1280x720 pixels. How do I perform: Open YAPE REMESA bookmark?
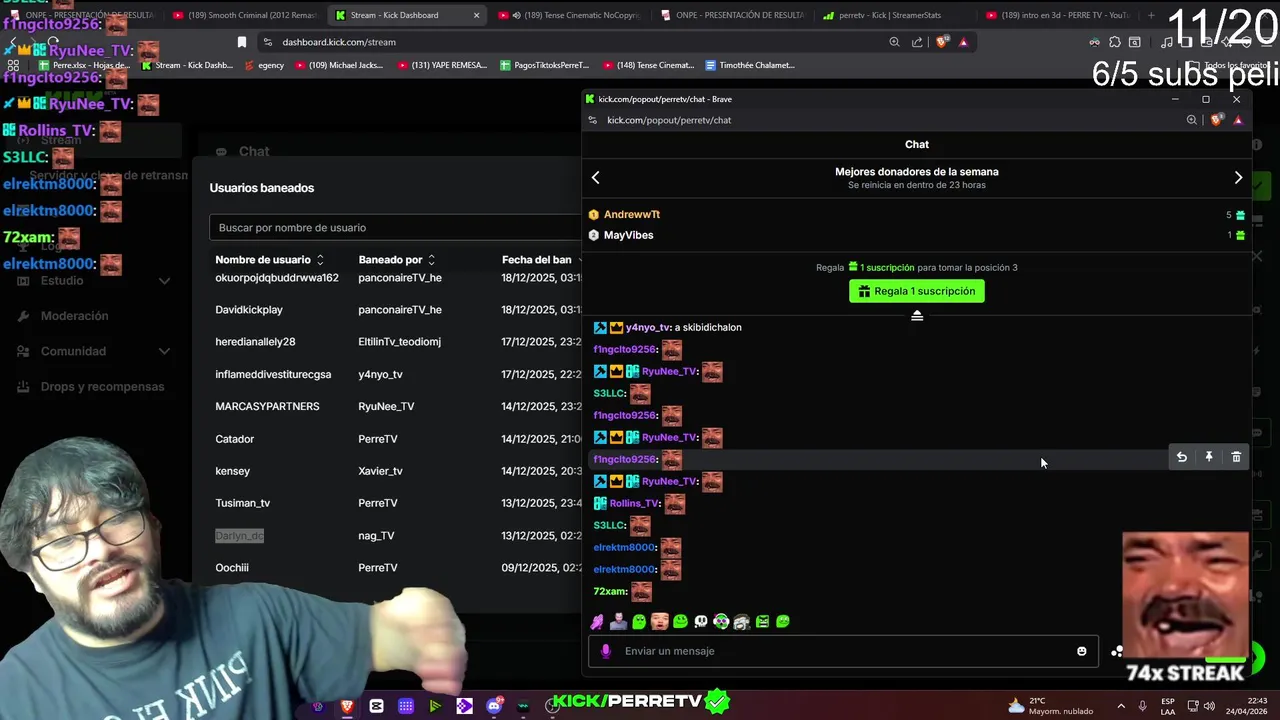441,65
